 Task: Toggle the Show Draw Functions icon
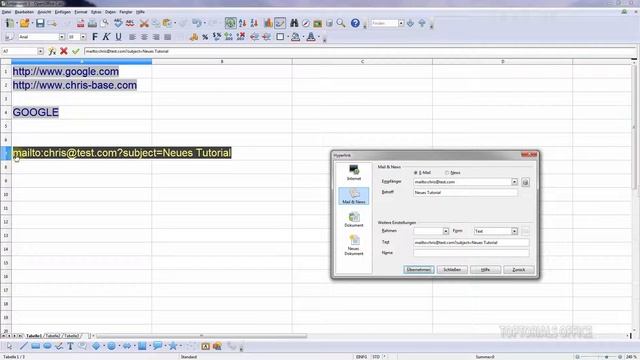pyautogui.click(x=280, y=23)
